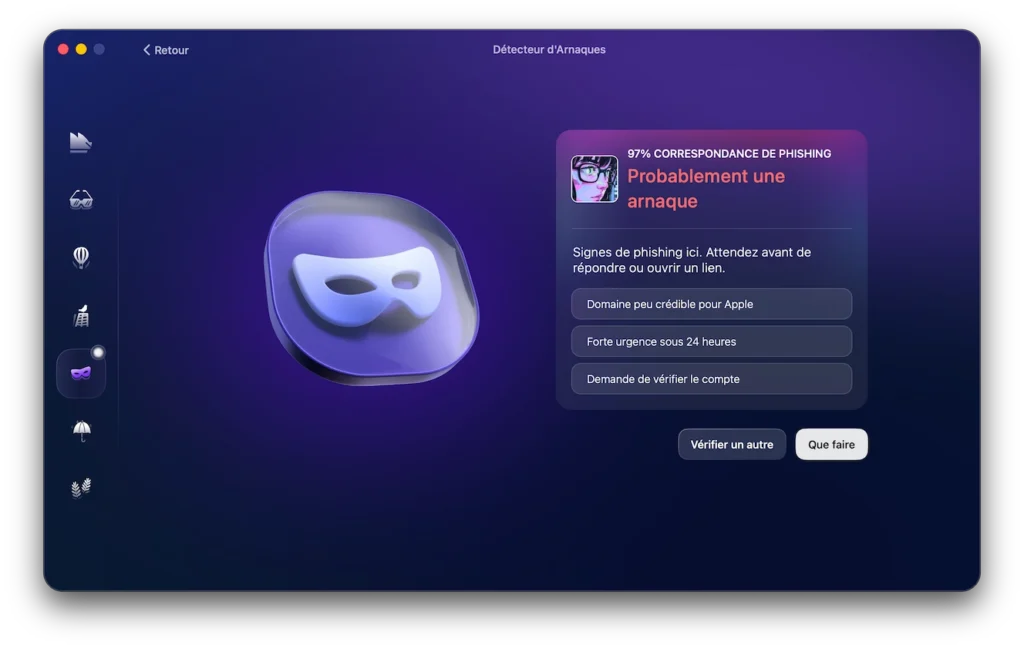Click the assistant avatar thumbnail
The width and height of the screenshot is (1024, 649).
coord(594,178)
